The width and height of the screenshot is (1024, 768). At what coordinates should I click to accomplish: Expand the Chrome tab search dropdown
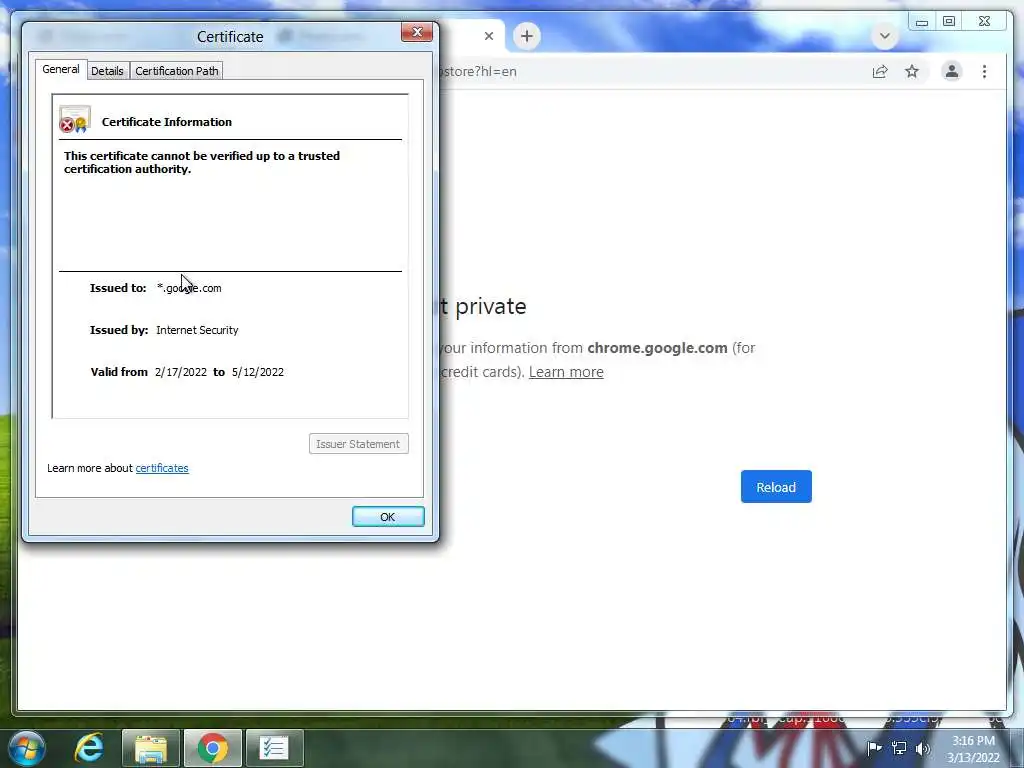tap(885, 36)
